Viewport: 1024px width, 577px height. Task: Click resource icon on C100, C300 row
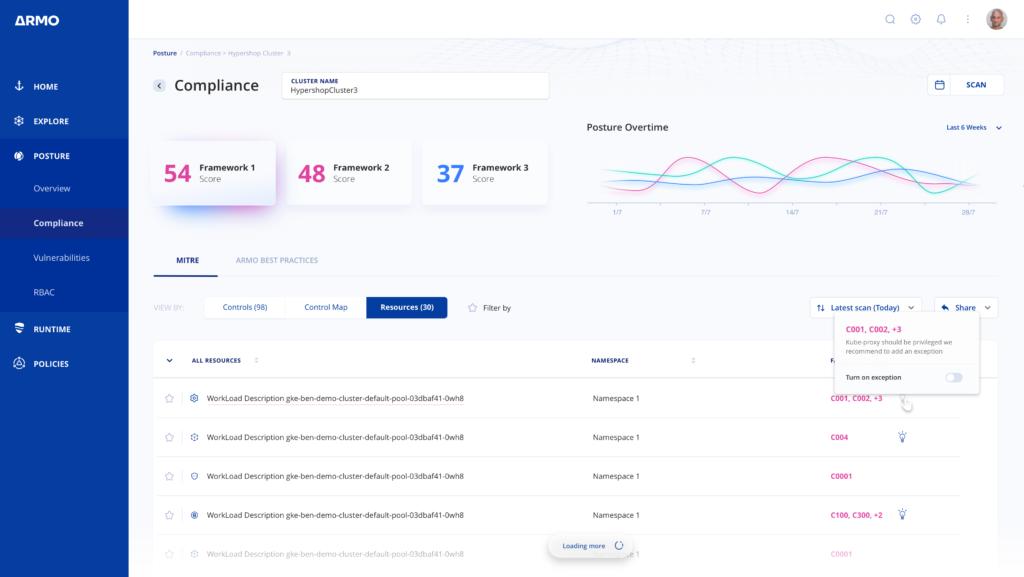194,514
